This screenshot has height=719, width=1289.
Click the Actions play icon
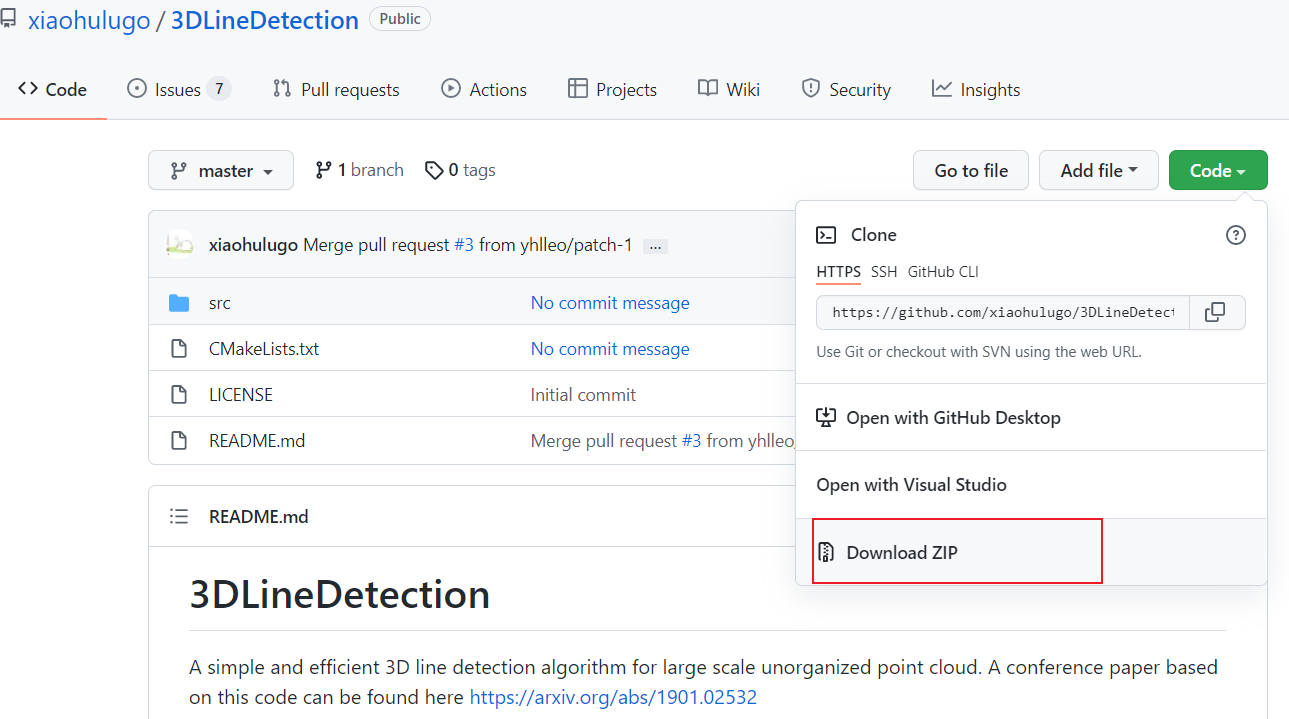point(451,88)
